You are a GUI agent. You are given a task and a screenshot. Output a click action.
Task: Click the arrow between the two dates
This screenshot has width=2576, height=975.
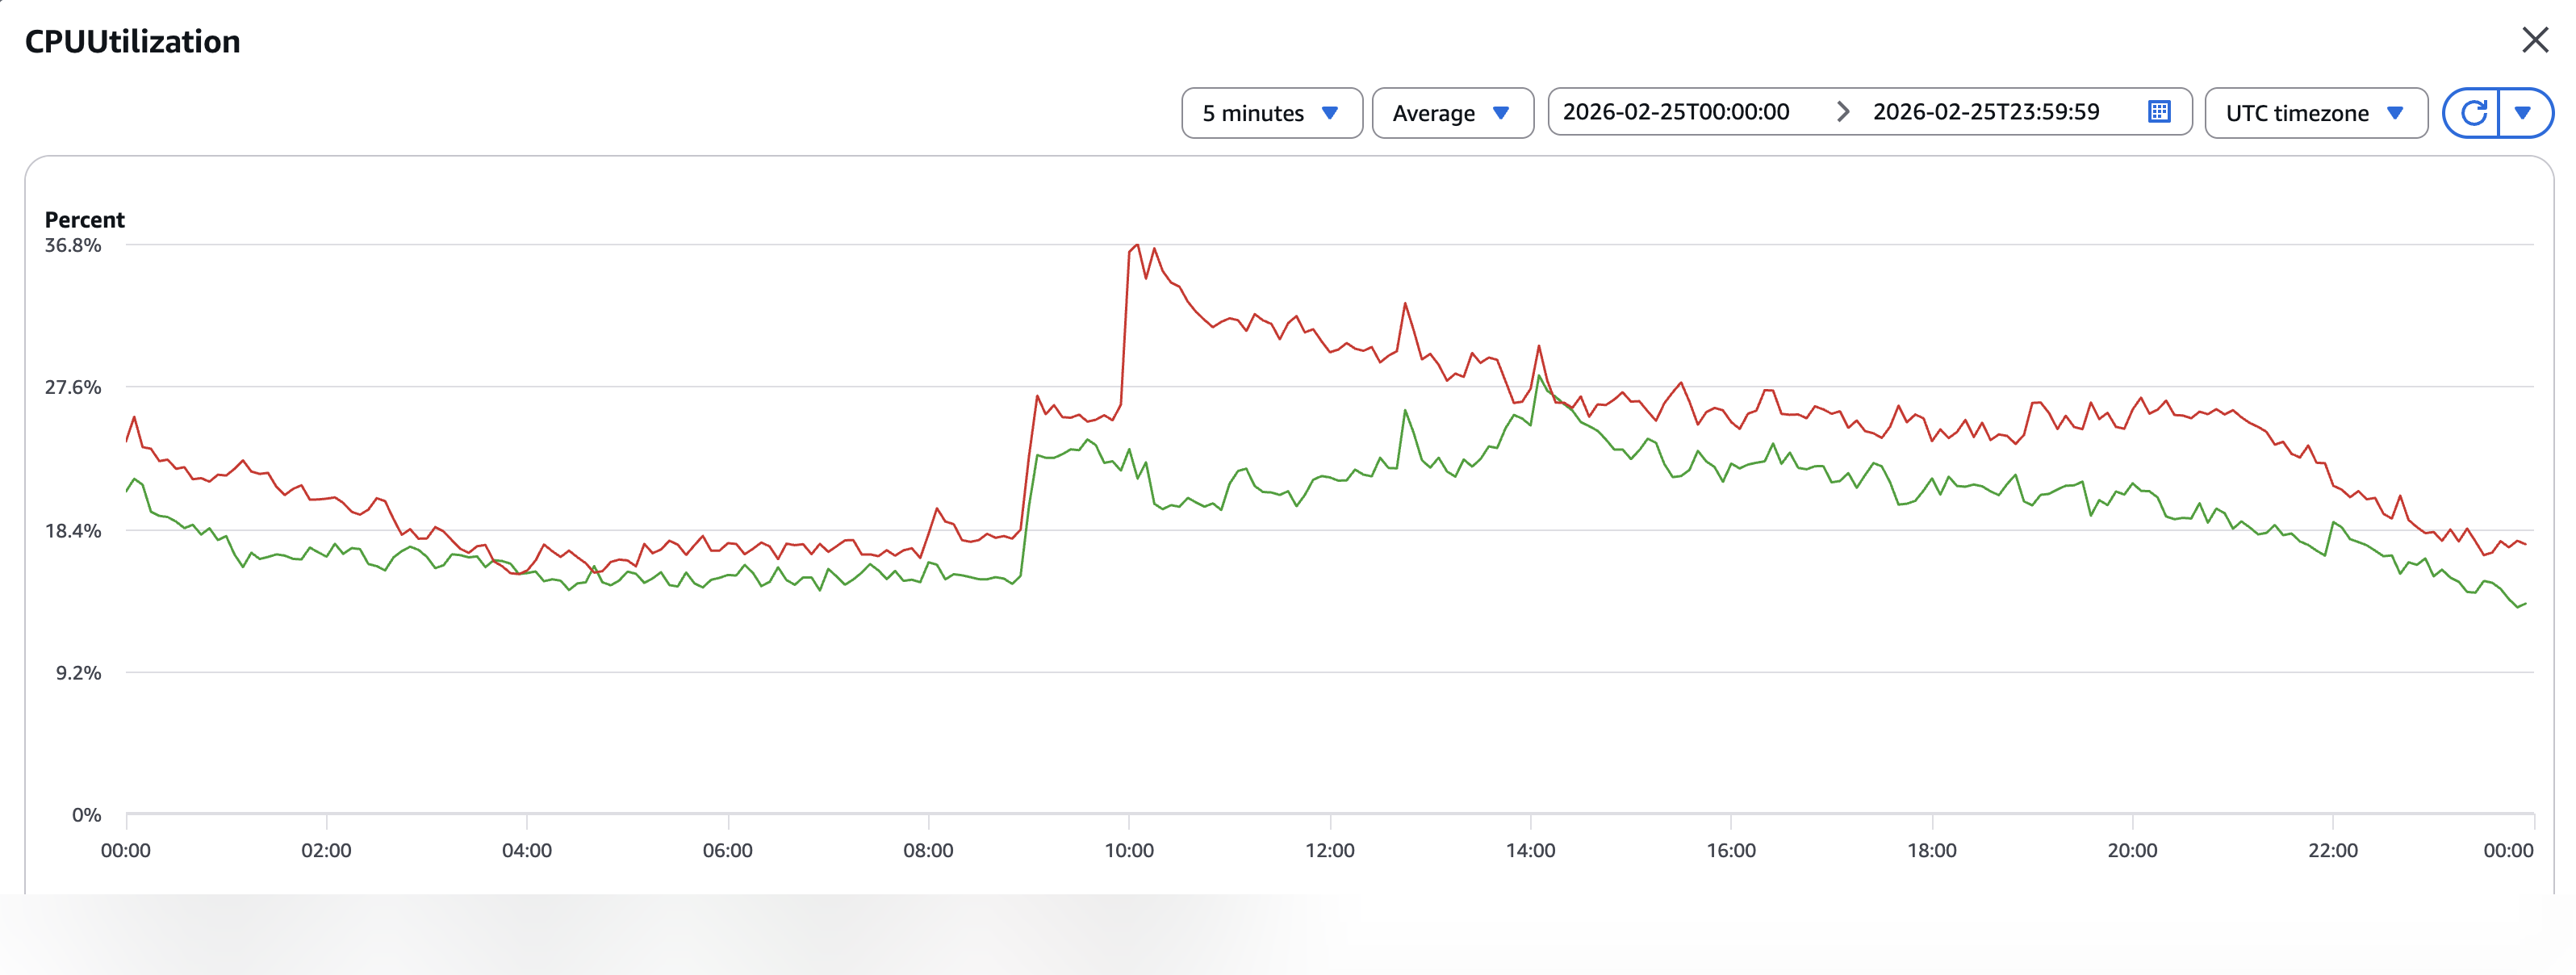[x=1842, y=112]
